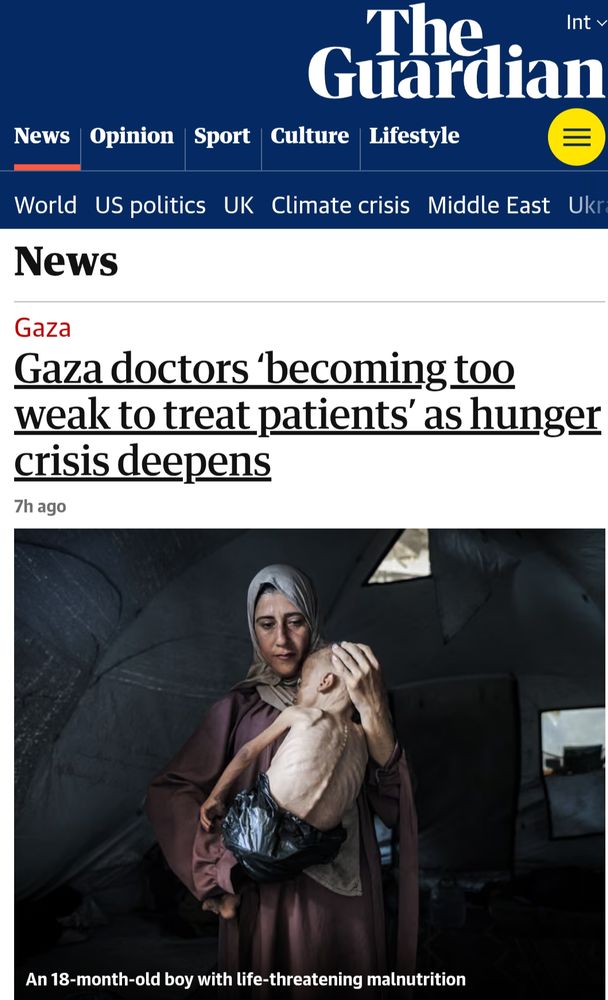Click the red Gaza topic tag
Screen dimensions: 608x1000
[43, 328]
